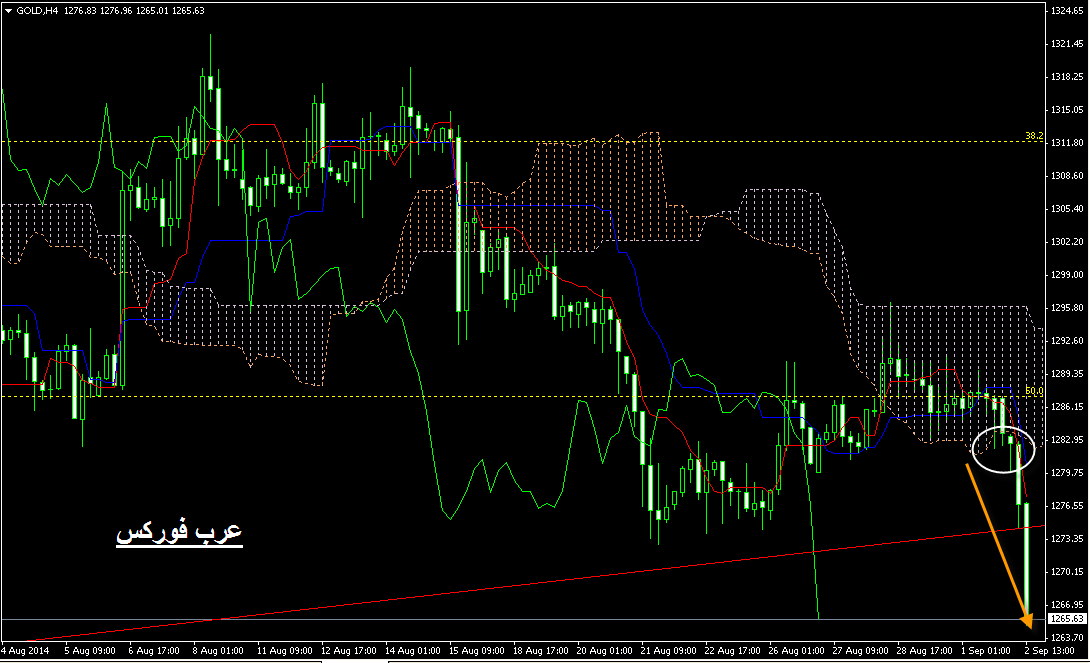Screen dimensions: 1090x663
Task: Click the 5 Aug 09:00 time label
Action: 90,651
